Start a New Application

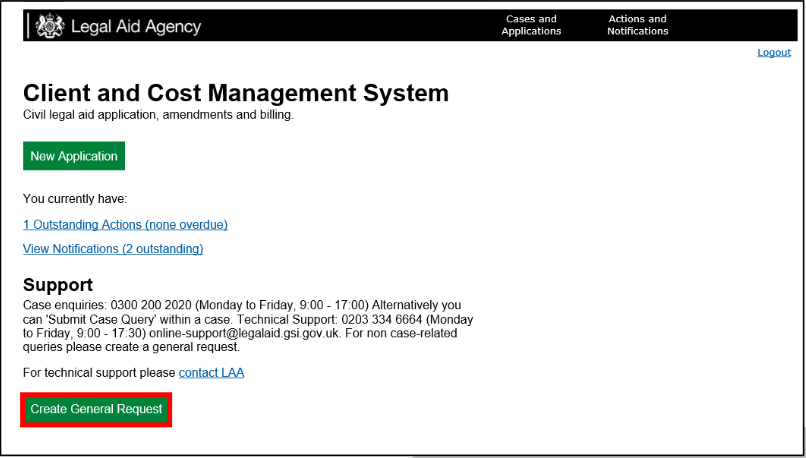pyautogui.click(x=74, y=156)
